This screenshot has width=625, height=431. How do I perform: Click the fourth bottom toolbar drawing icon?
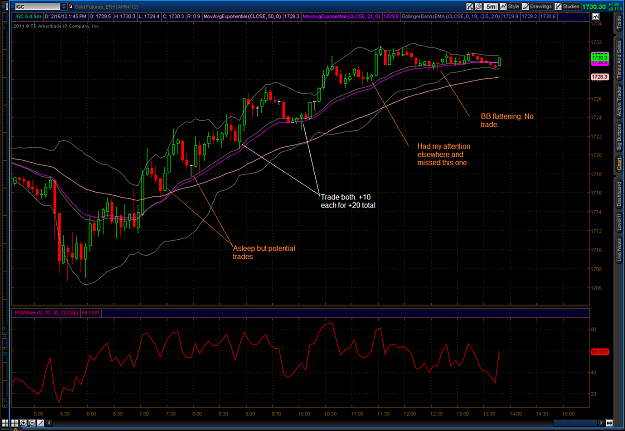coord(32,423)
